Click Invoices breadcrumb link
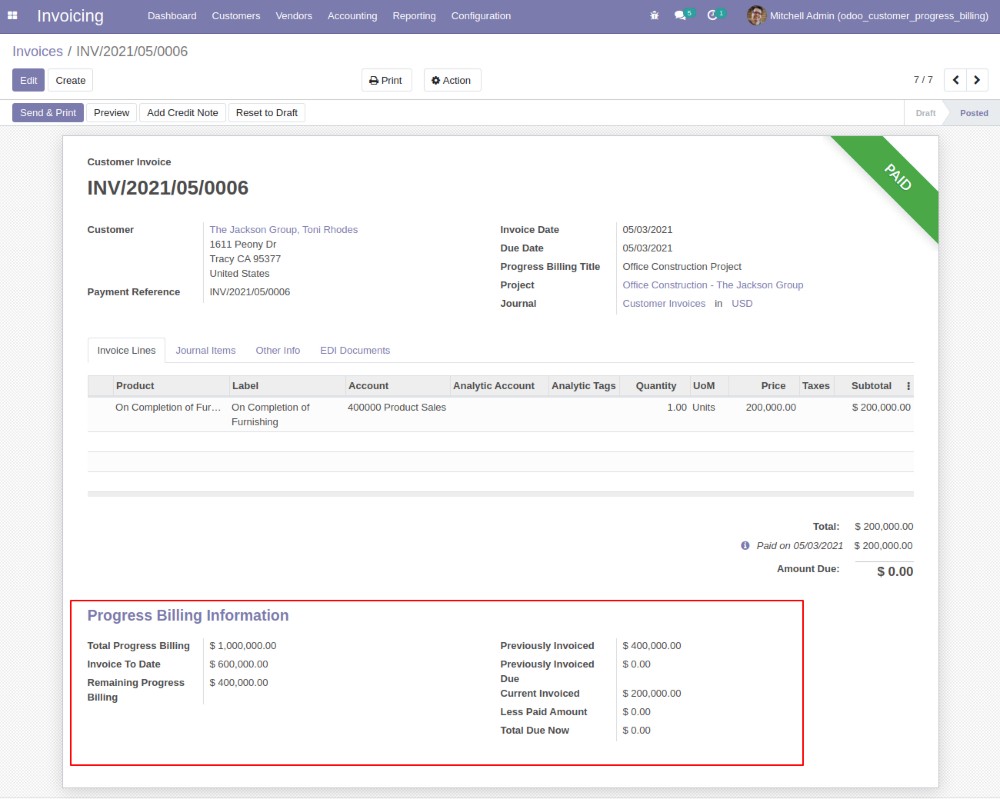This screenshot has height=799, width=1000. (x=37, y=51)
